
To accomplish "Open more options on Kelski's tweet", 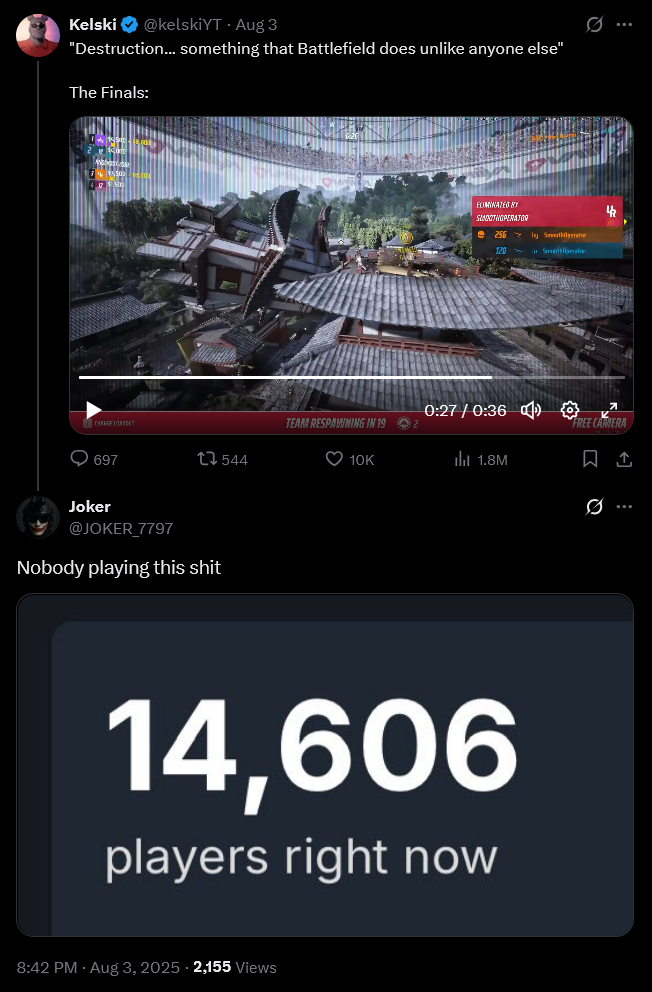I will coord(624,25).
